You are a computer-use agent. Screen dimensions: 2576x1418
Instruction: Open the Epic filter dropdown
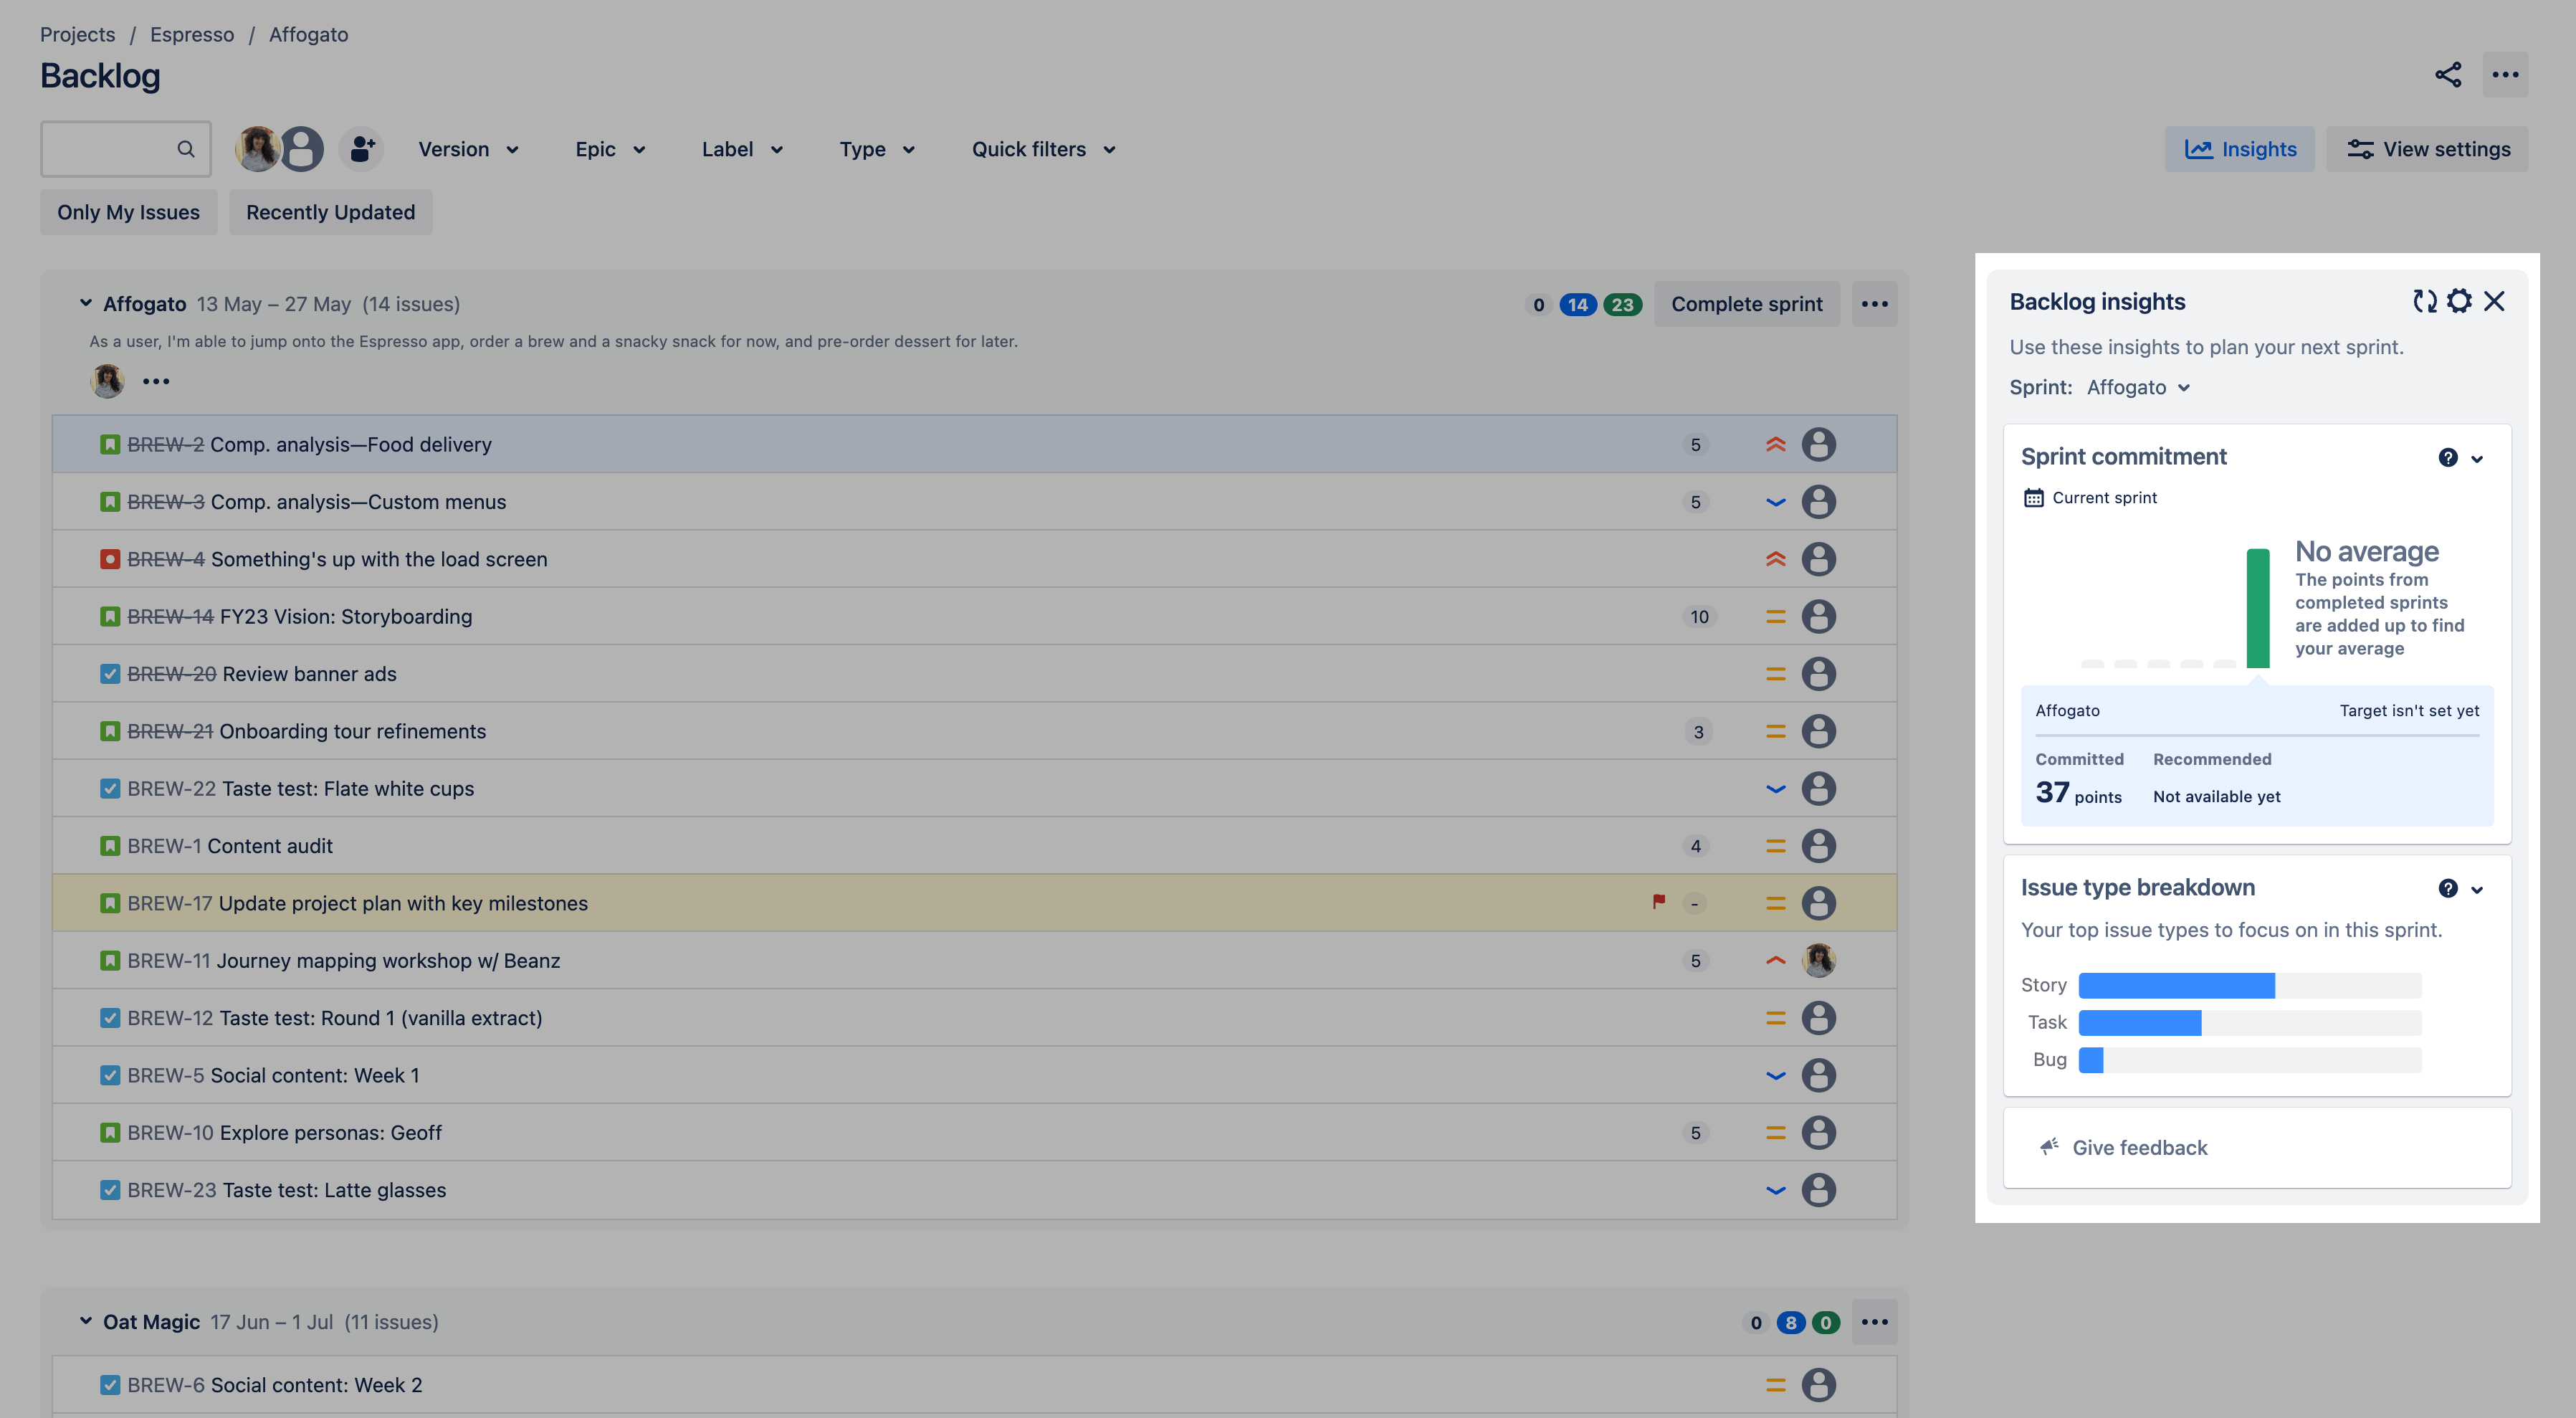click(x=609, y=148)
